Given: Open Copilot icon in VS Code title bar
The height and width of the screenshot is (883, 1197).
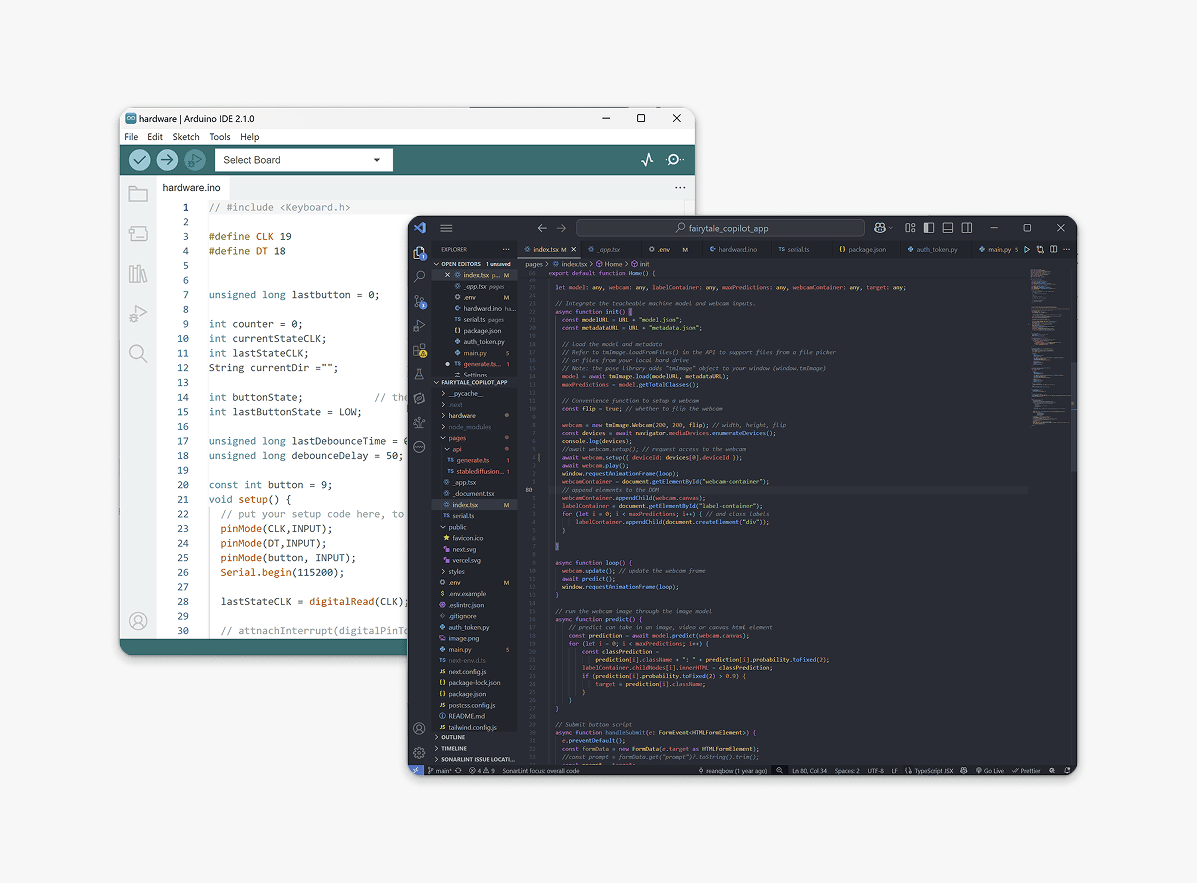Looking at the screenshot, I should coord(880,228).
